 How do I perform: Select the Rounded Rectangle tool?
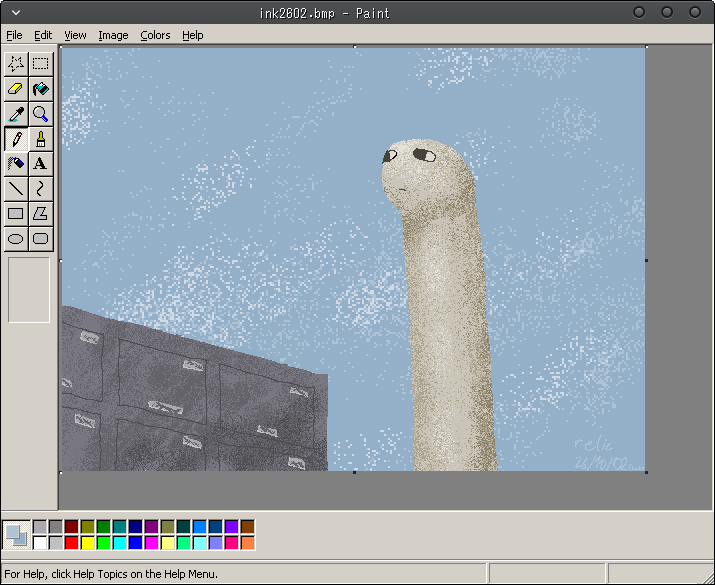pos(41,238)
